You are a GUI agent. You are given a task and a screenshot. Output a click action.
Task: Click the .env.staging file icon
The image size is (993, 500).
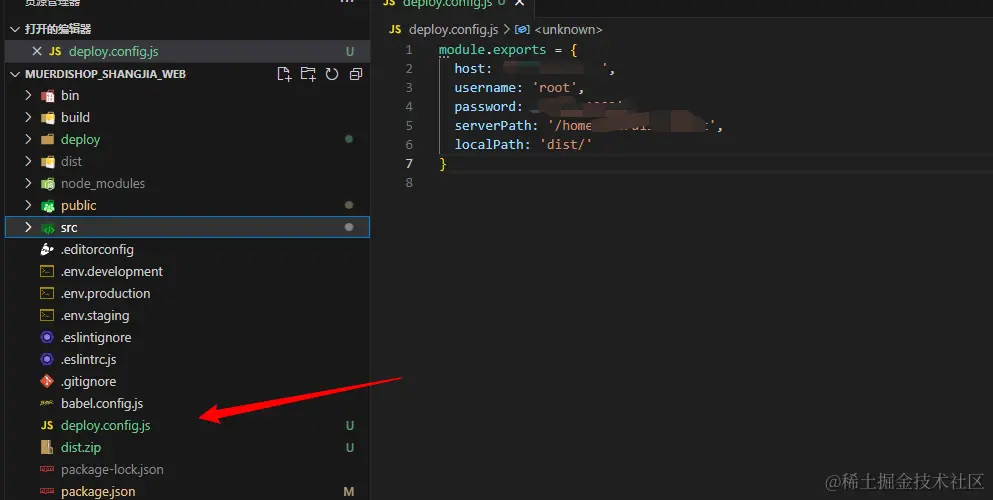pyautogui.click(x=47, y=315)
